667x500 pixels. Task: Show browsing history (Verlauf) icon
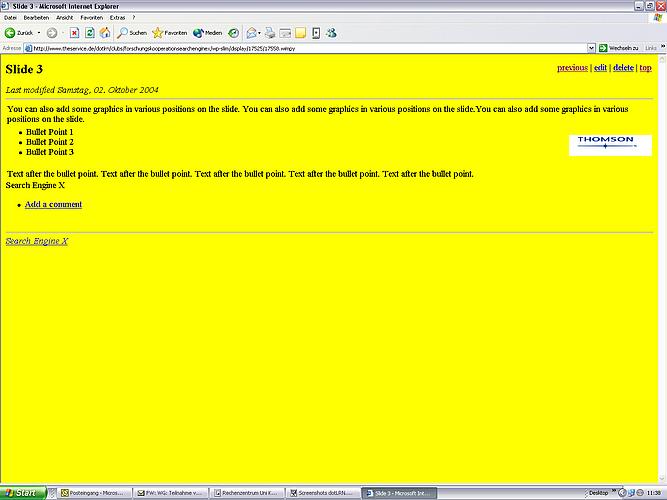pos(234,33)
